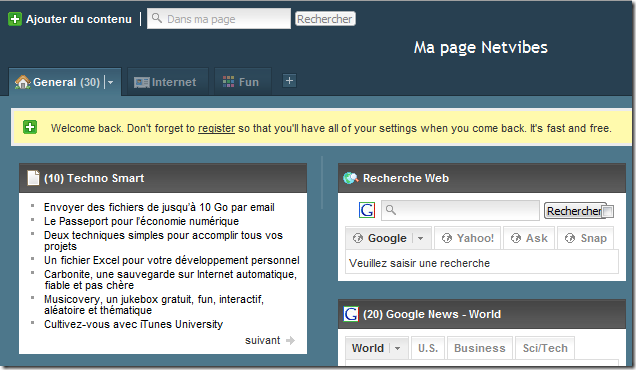Image resolution: width=636 pixels, height=370 pixels.
Task: Select the General (30) tab
Action: (x=65, y=82)
